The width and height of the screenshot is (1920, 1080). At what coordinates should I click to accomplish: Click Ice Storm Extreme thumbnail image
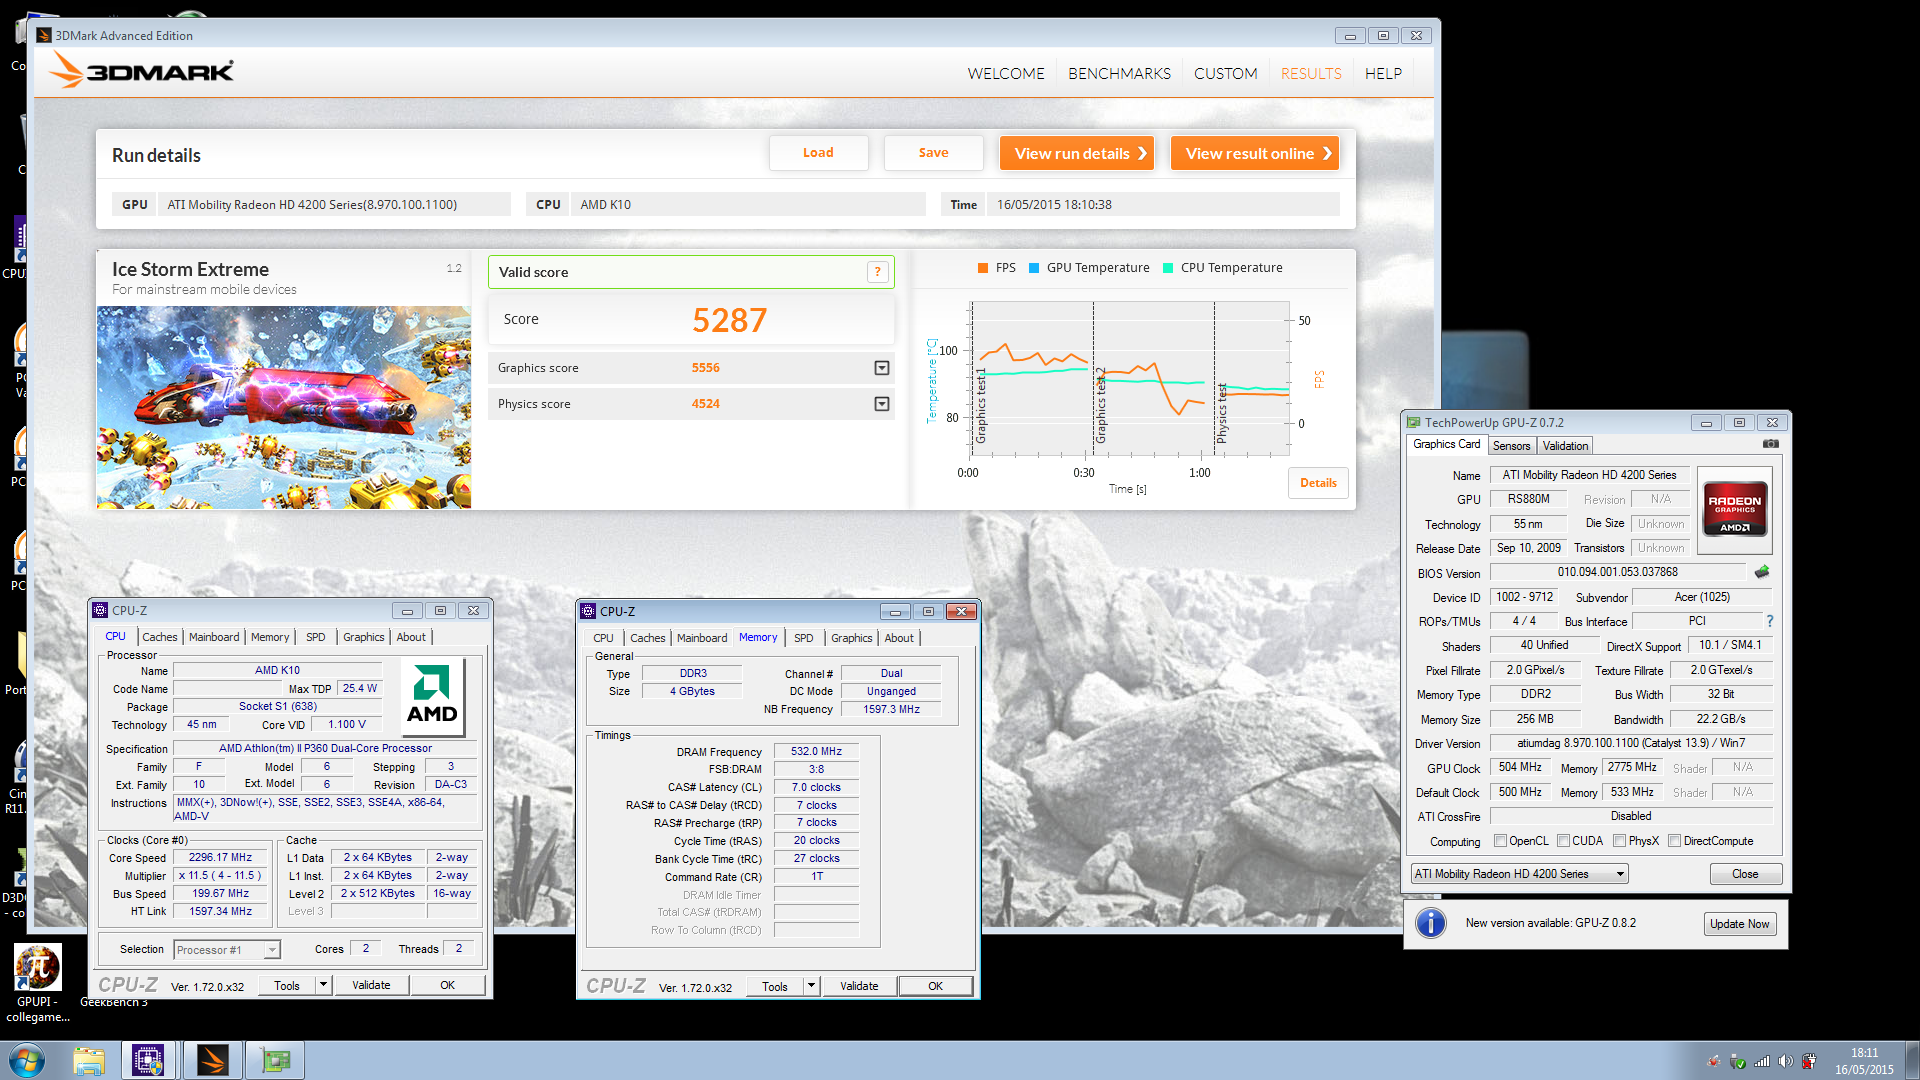click(284, 407)
